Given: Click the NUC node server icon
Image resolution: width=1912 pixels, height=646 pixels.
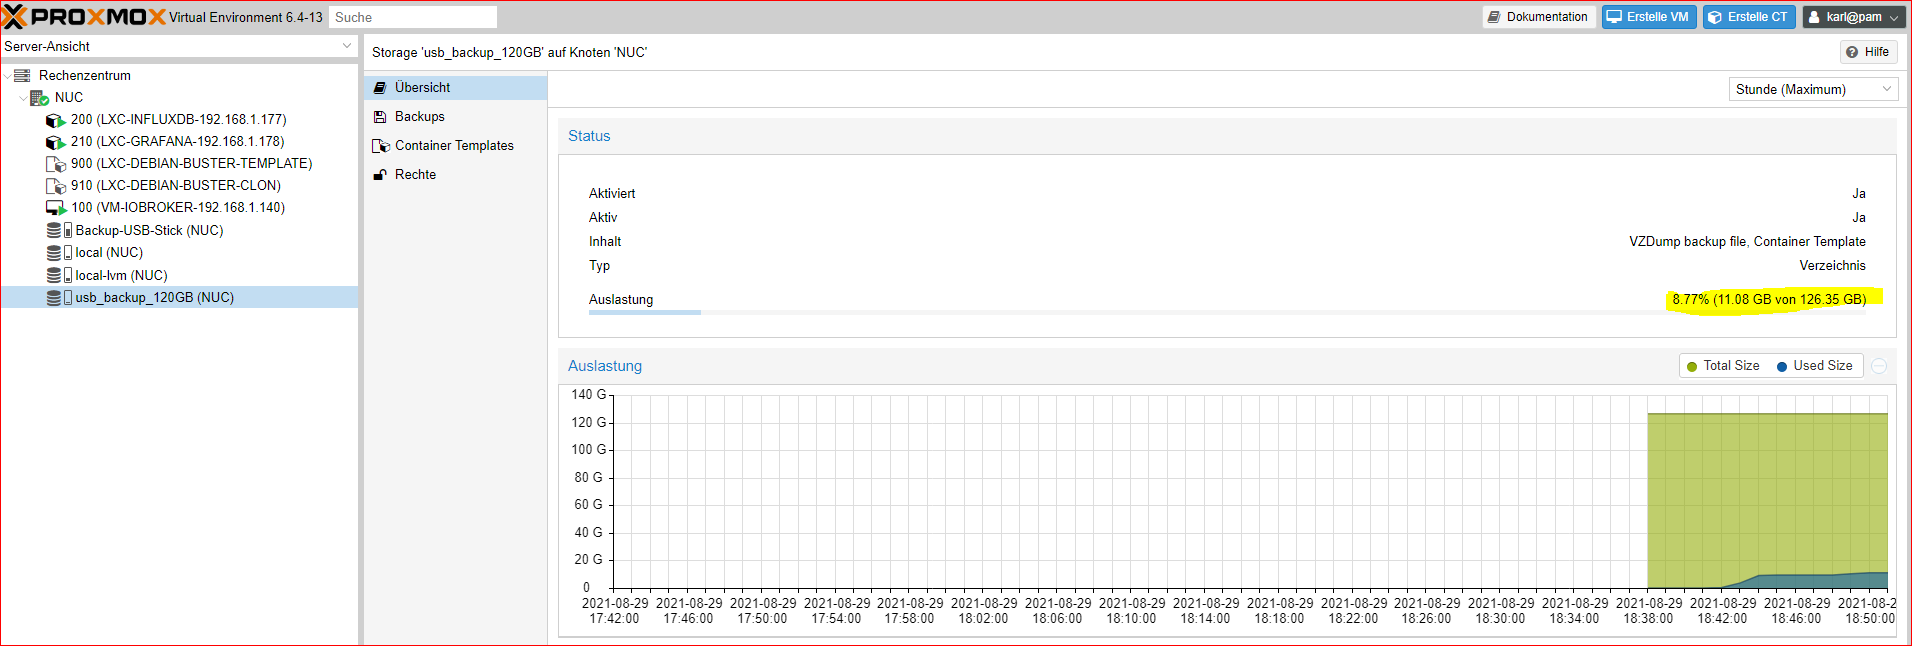Looking at the screenshot, I should [39, 98].
